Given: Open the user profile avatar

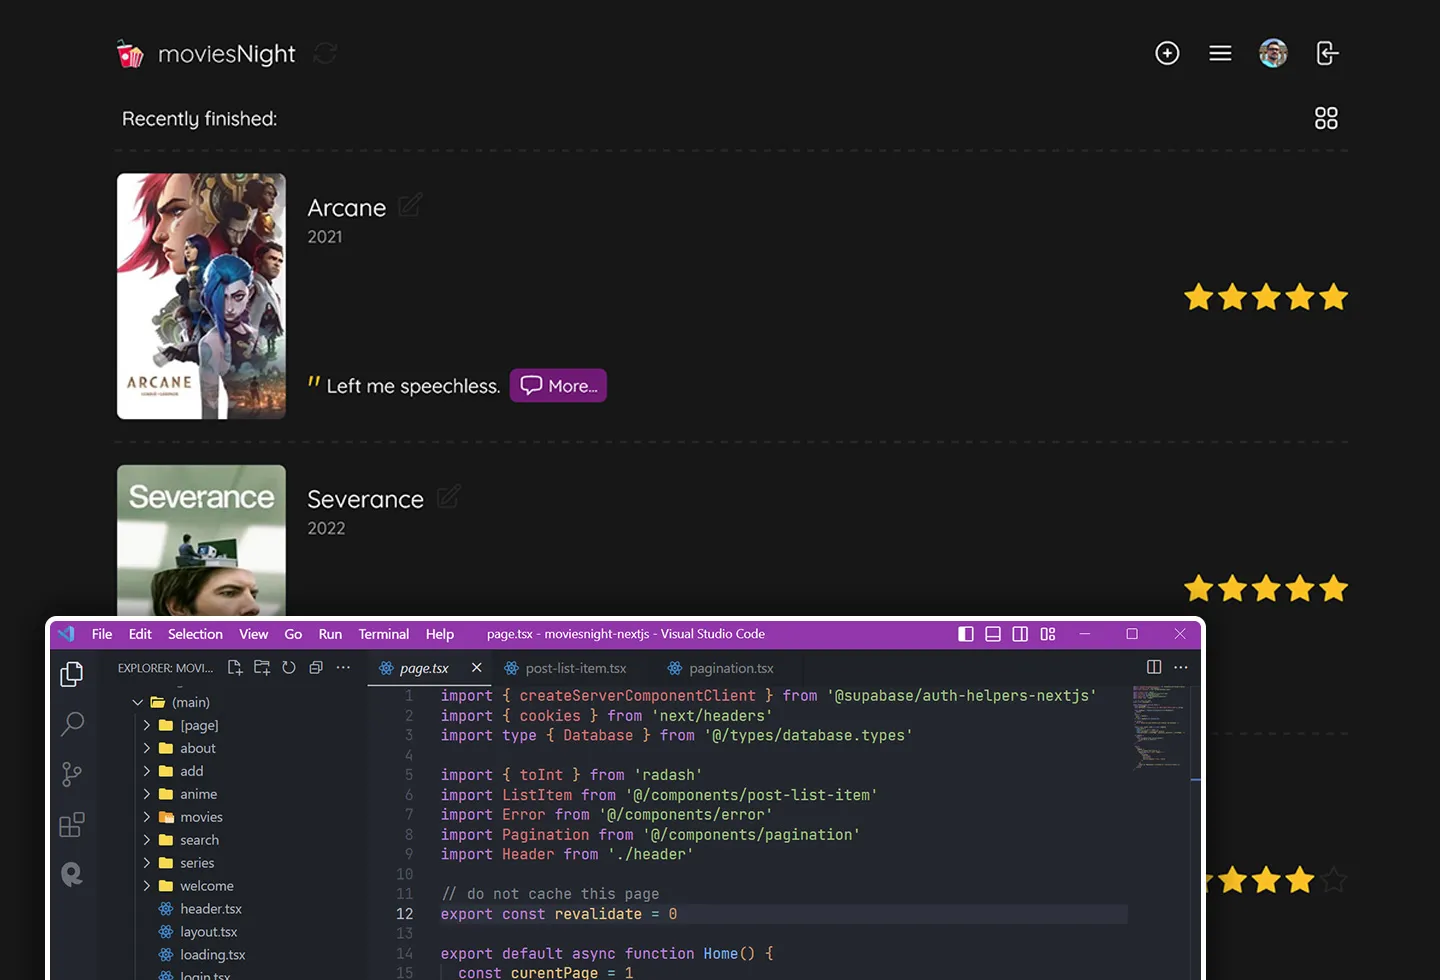Looking at the screenshot, I should (1273, 53).
